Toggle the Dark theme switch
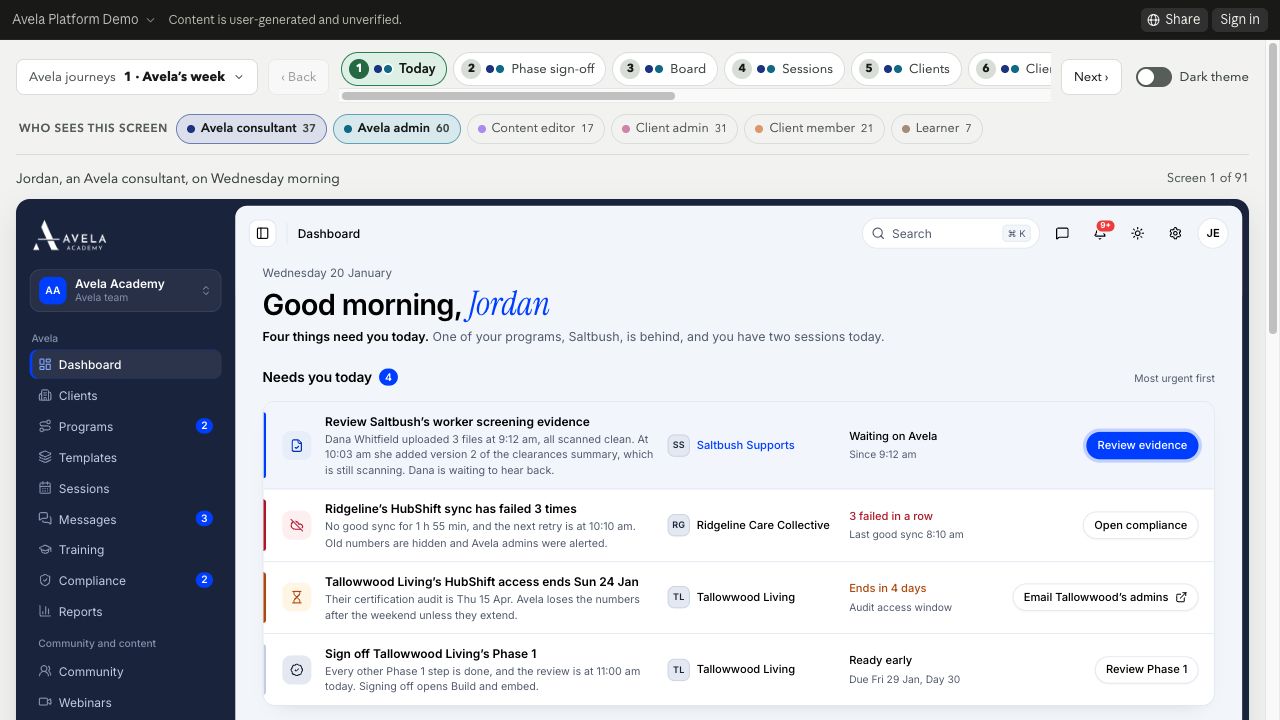1280x720 pixels. click(x=1153, y=77)
